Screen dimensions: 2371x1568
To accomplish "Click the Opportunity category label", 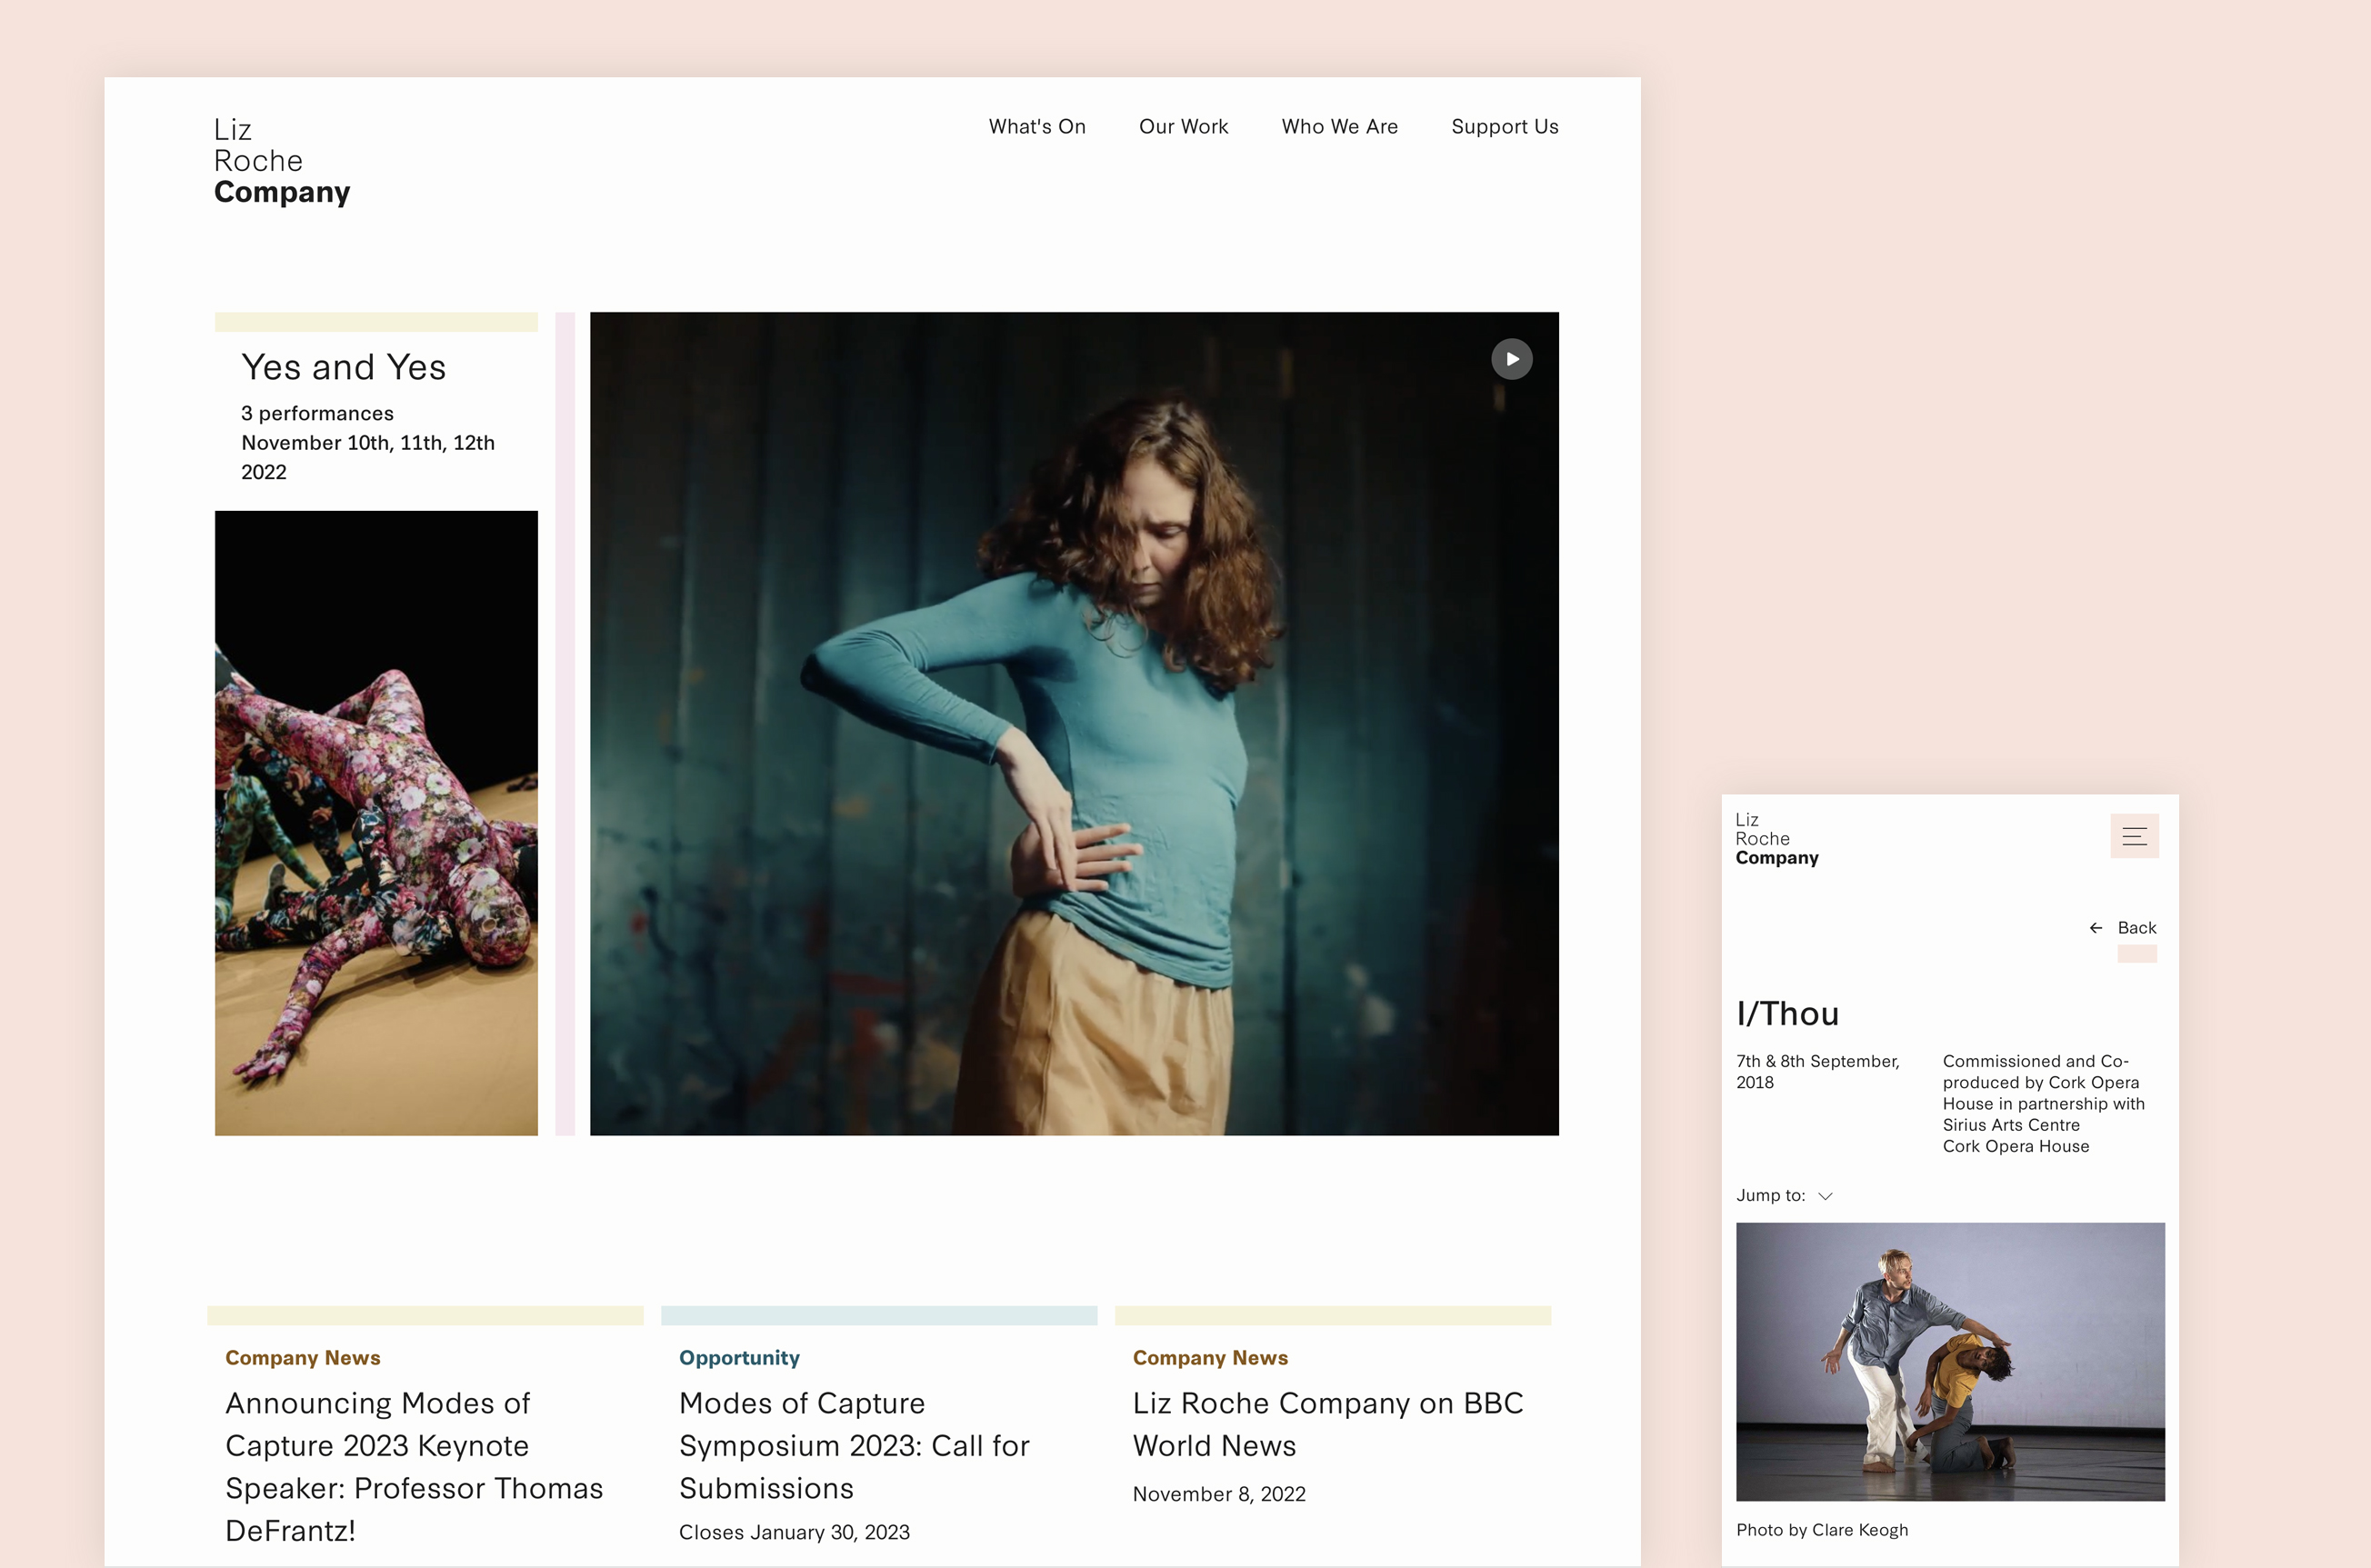I will (739, 1357).
